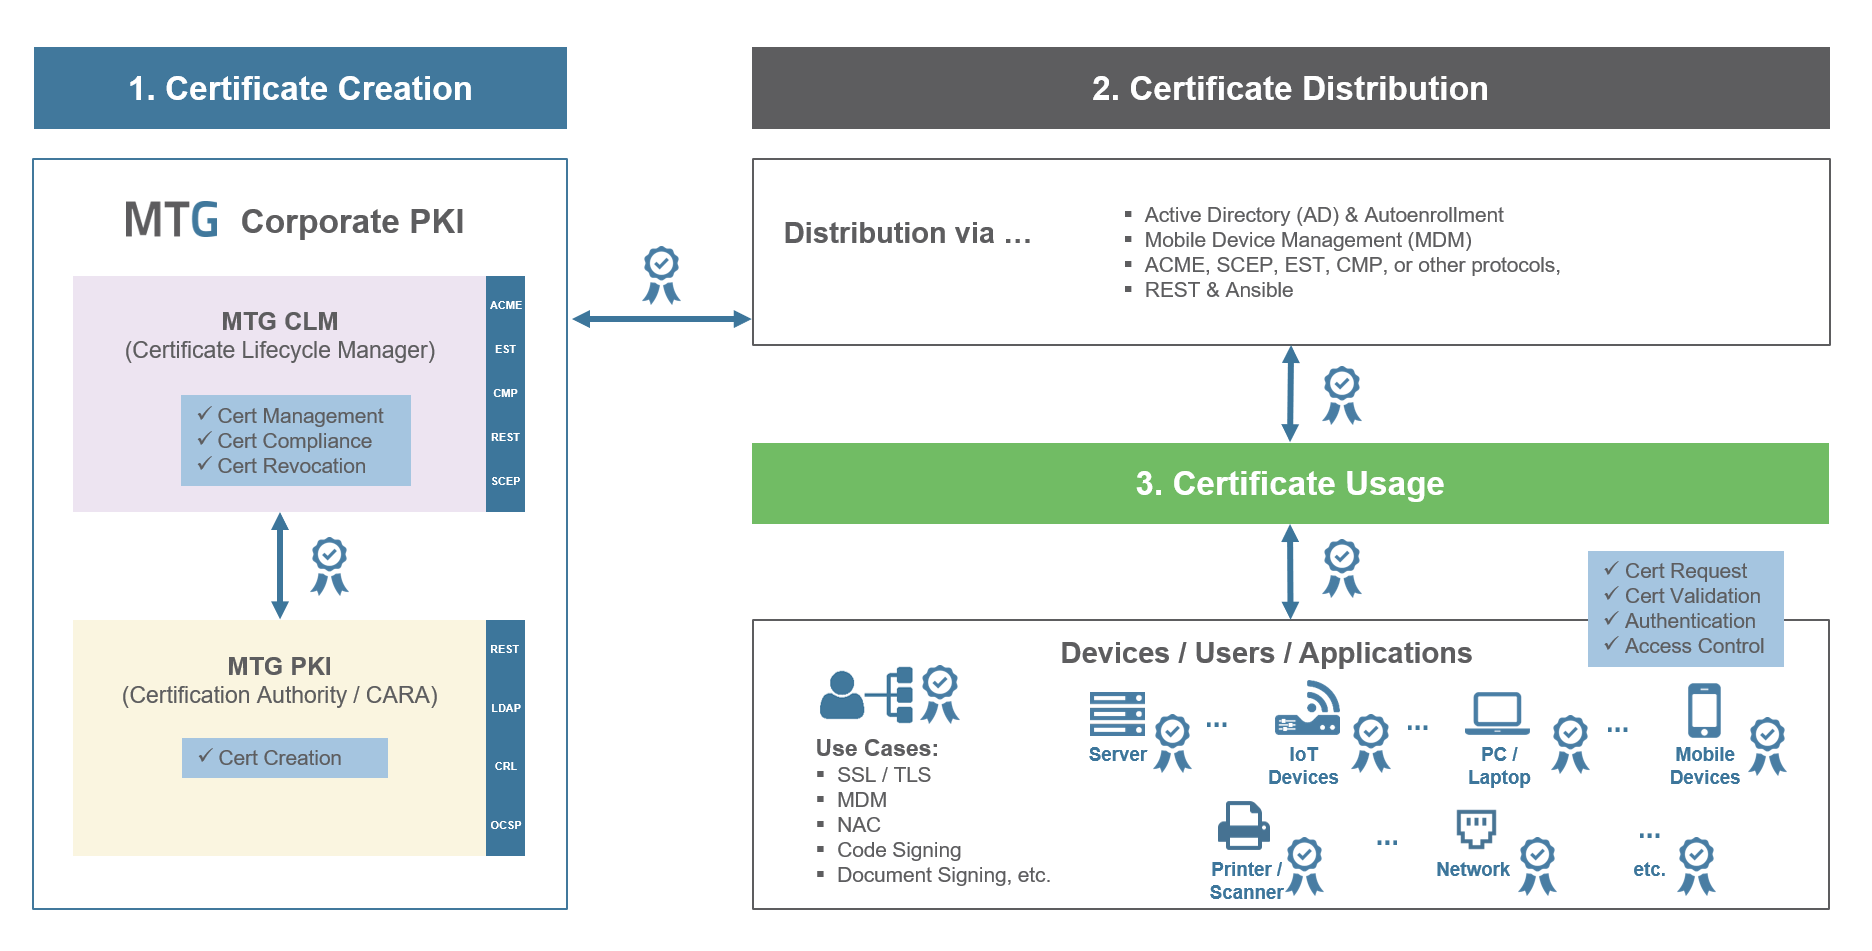Select the Network port icon

1476,828
